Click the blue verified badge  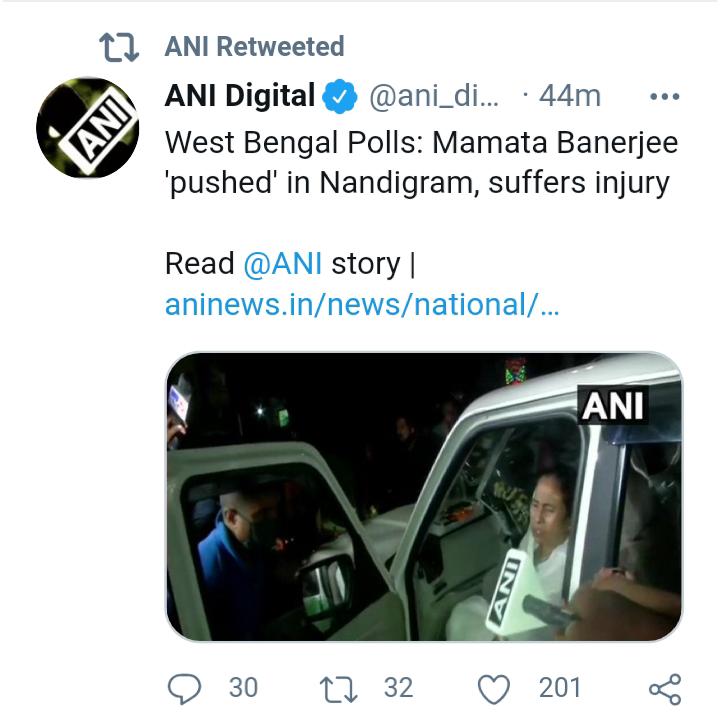click(340, 97)
